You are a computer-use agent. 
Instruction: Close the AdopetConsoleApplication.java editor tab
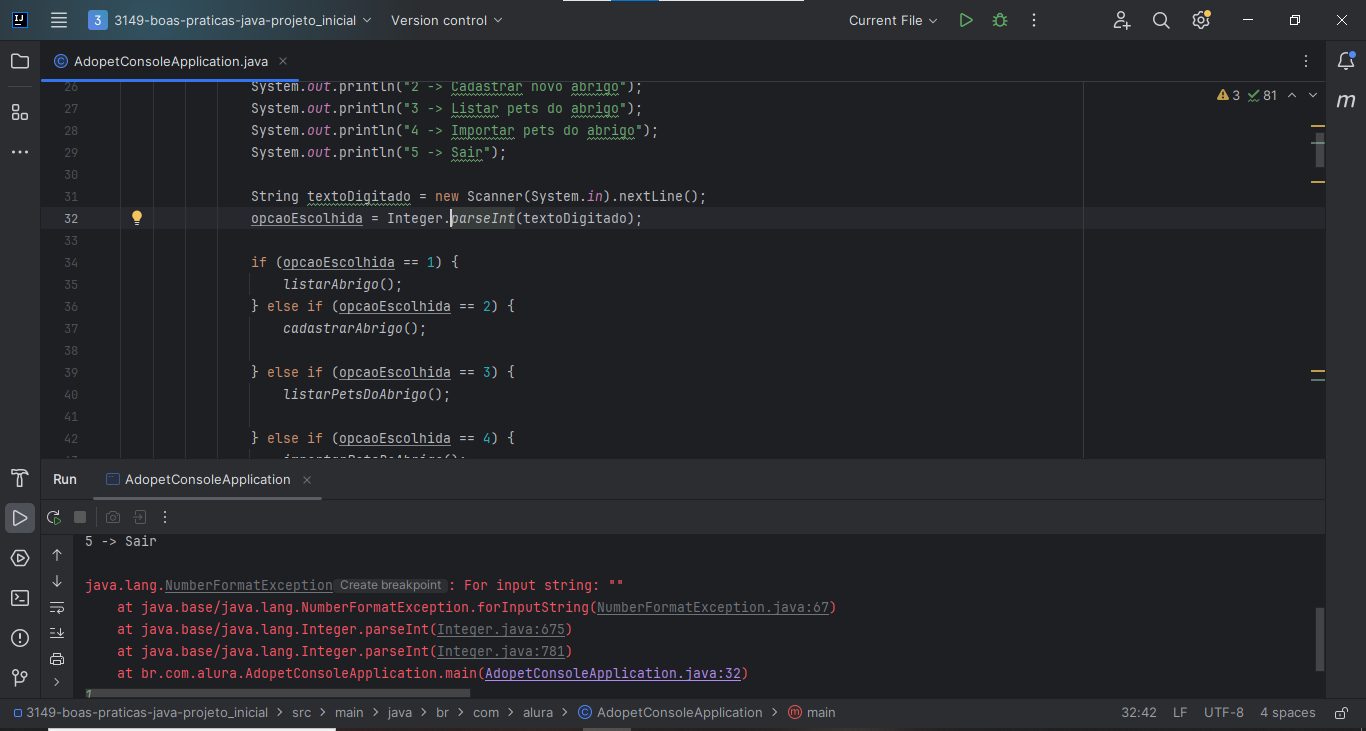[x=282, y=61]
